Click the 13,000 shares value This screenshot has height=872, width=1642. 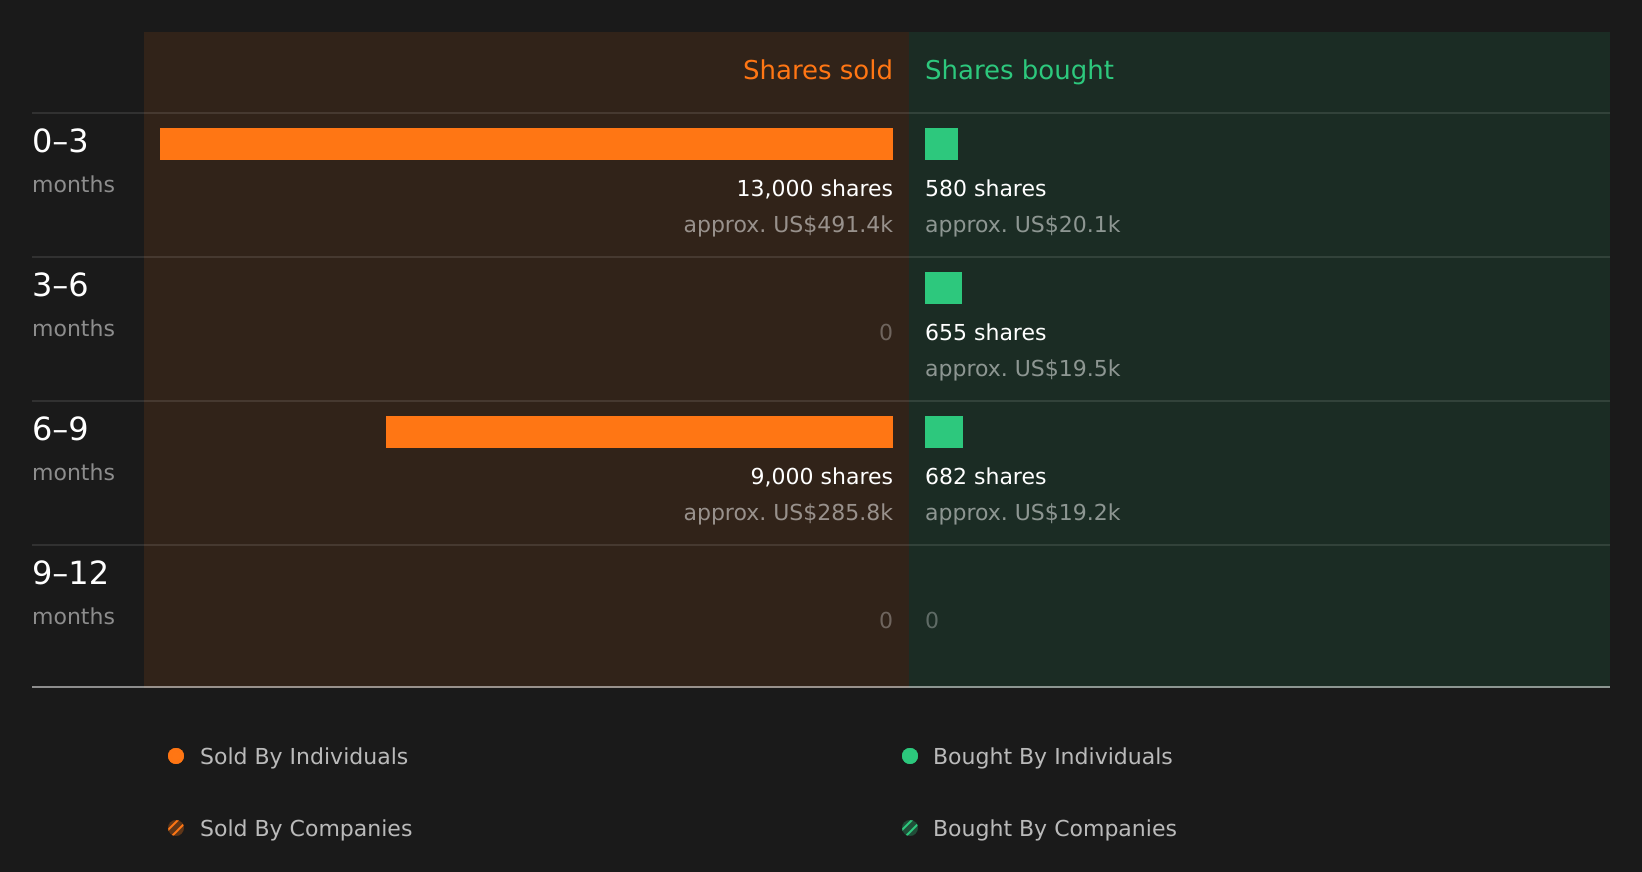tap(814, 189)
